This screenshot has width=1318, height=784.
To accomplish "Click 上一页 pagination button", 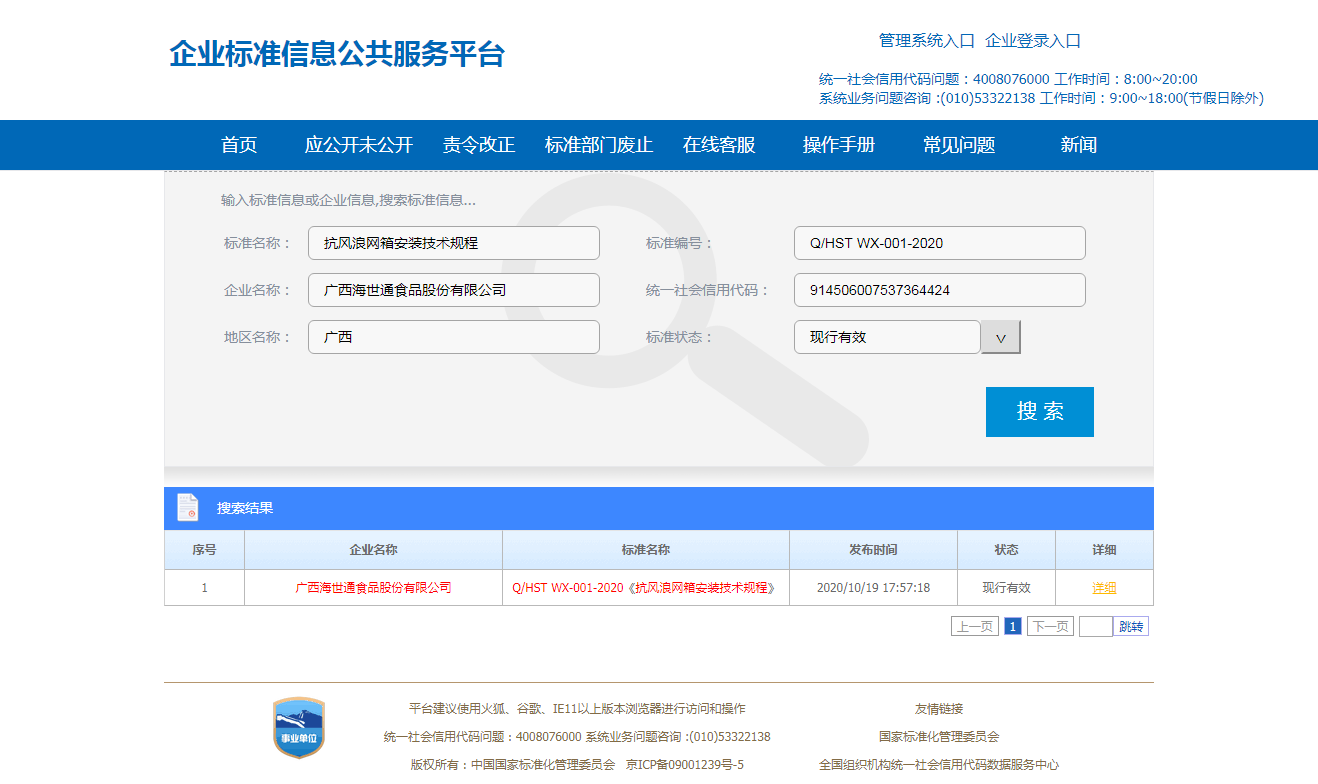I will [975, 627].
